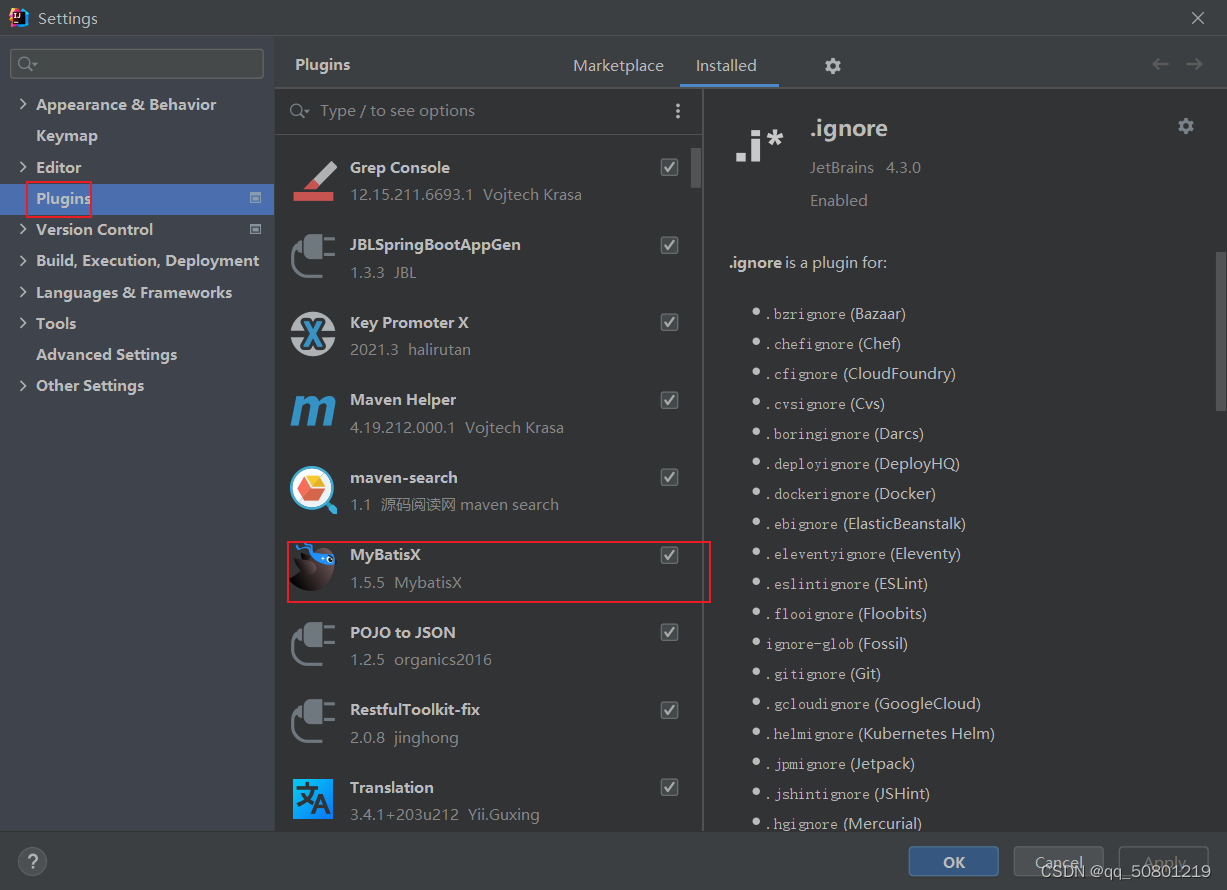Click the JBLSpringBootAppGen plug icon

tap(313, 257)
